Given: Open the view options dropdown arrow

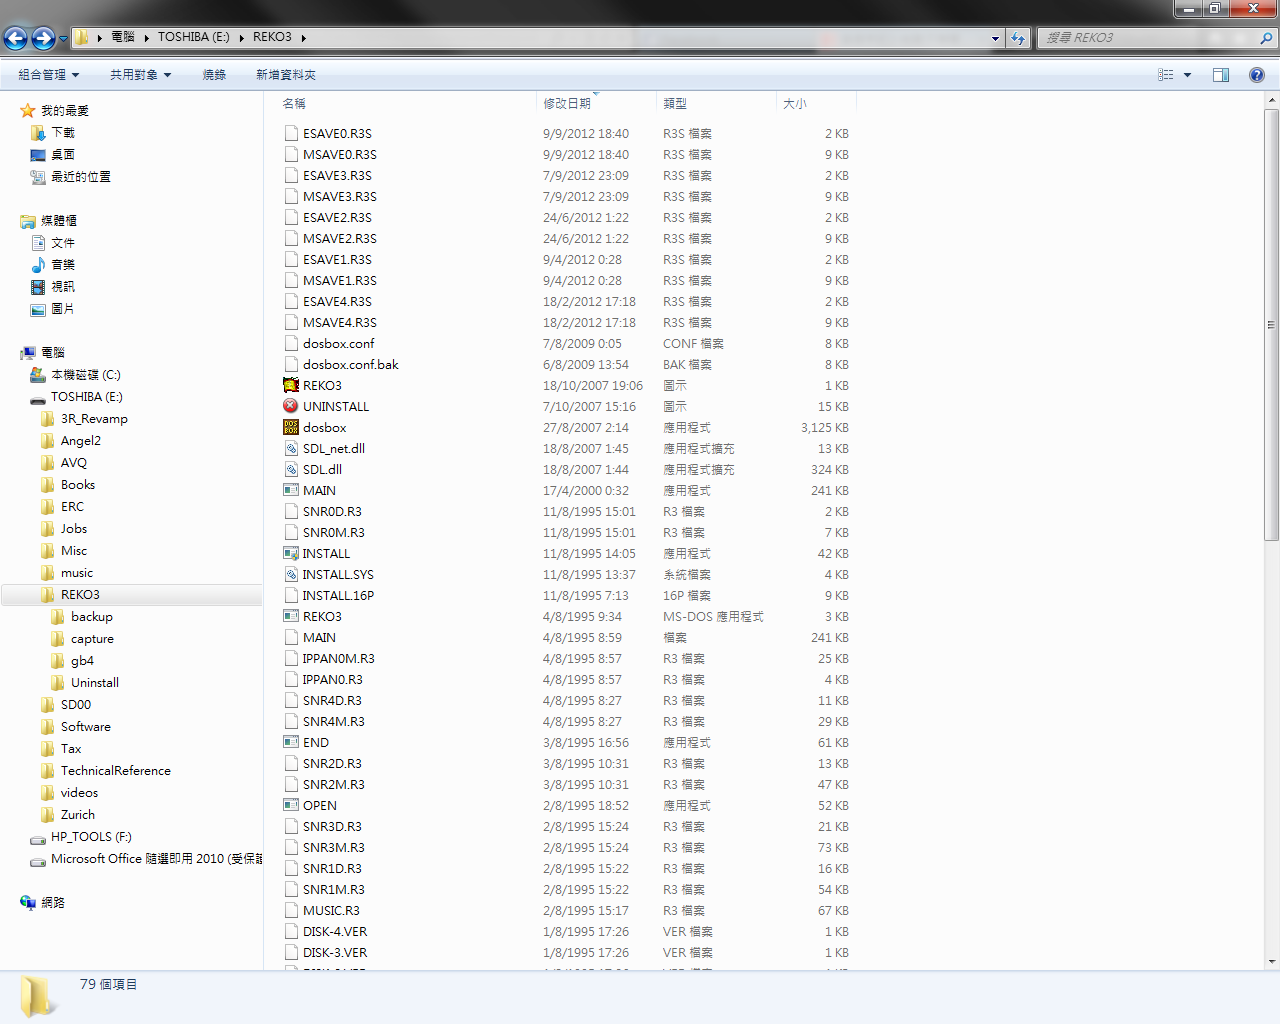Looking at the screenshot, I should pos(1188,75).
